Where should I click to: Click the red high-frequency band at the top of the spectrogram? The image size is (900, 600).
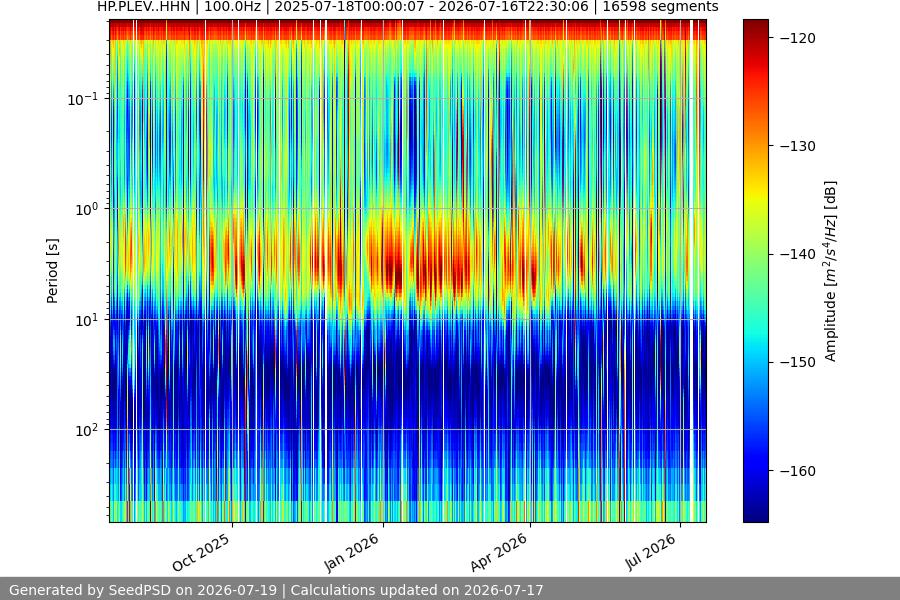click(x=408, y=30)
